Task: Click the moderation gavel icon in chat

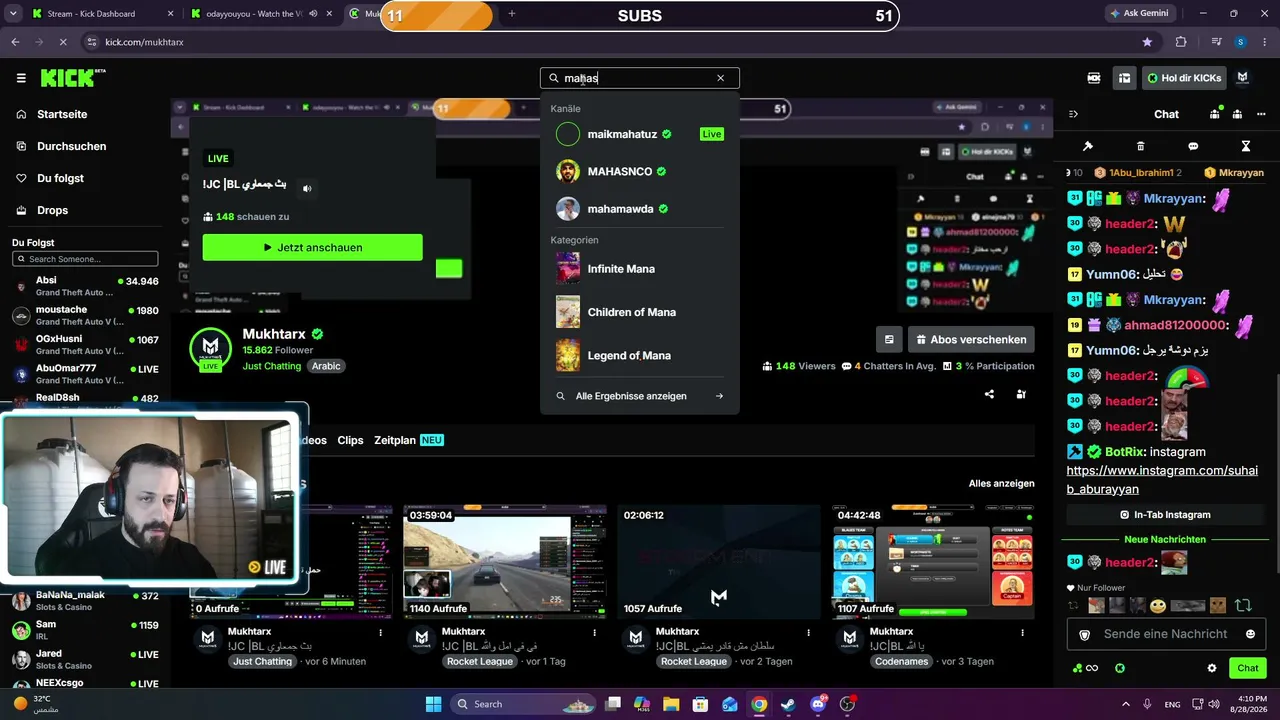Action: (x=1088, y=146)
